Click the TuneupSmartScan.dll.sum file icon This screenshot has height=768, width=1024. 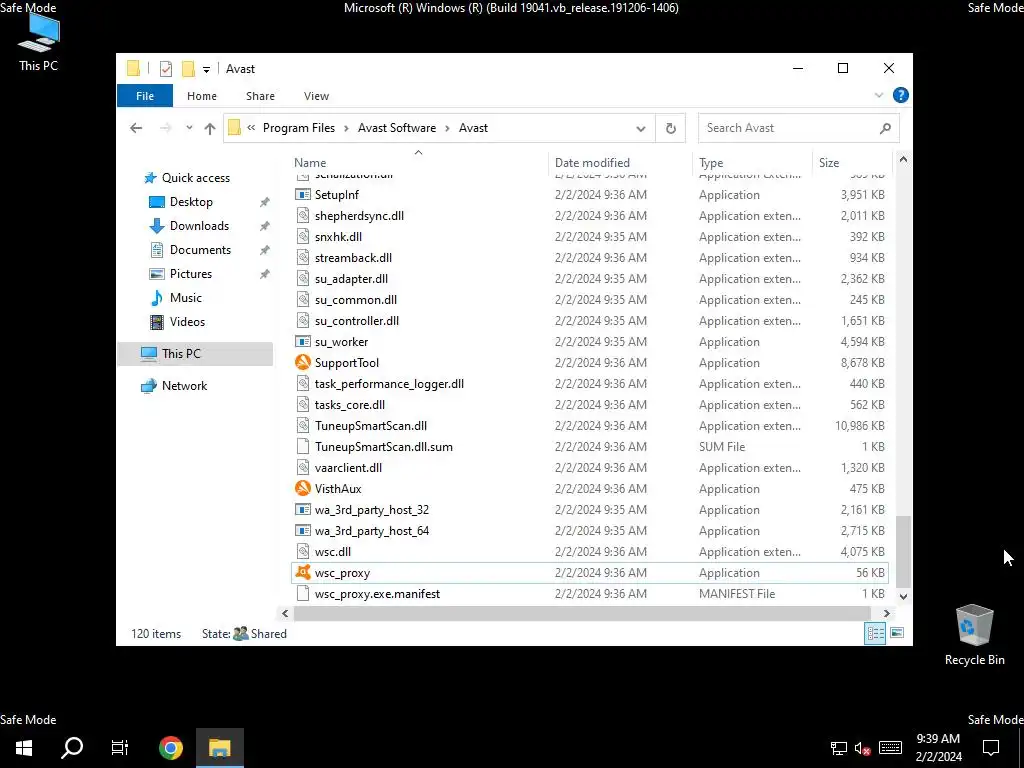302,447
